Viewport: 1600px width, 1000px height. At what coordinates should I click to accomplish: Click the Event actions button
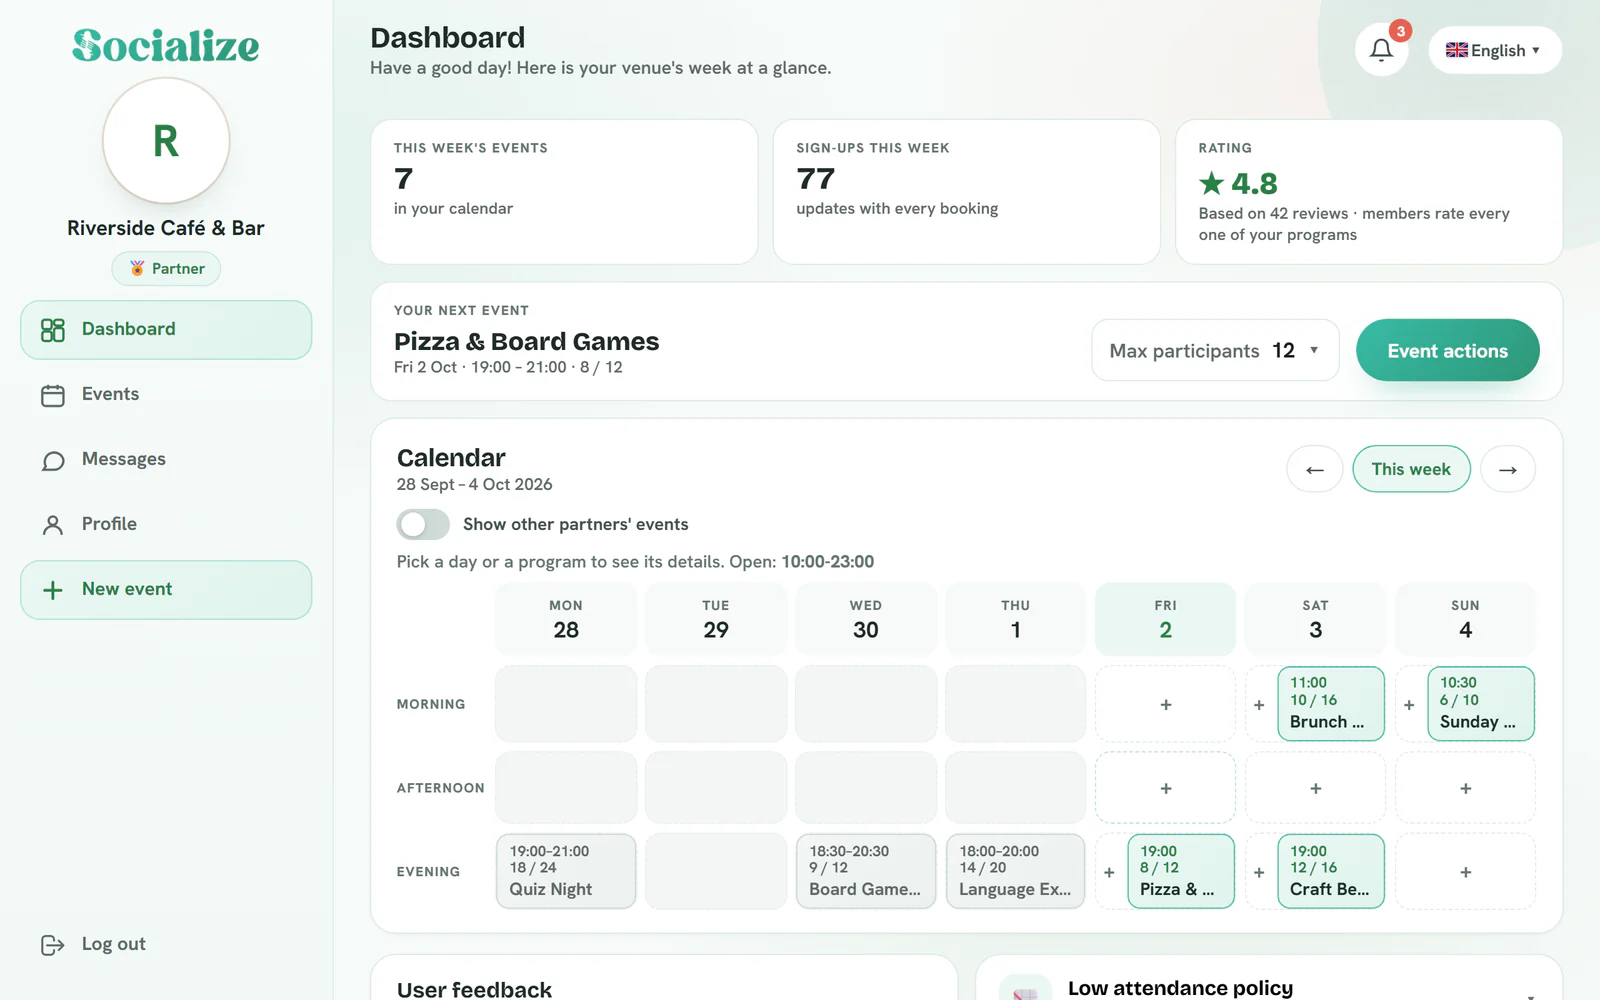(1447, 350)
